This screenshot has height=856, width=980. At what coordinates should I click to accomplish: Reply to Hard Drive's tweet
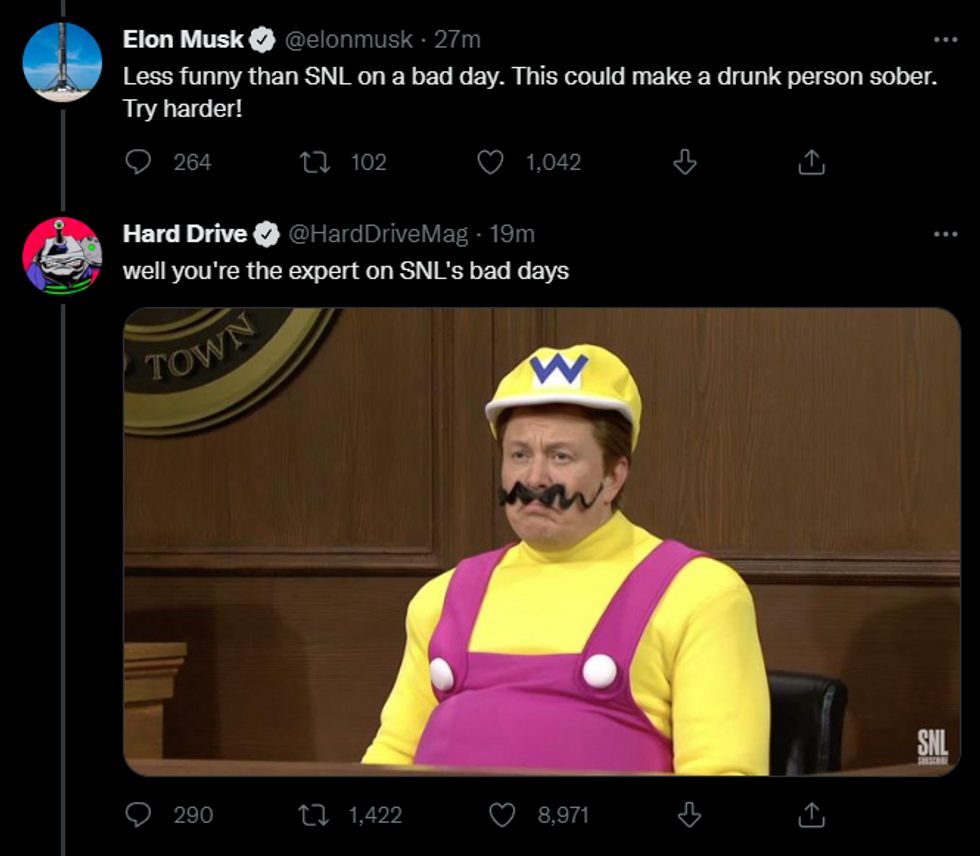pos(138,815)
